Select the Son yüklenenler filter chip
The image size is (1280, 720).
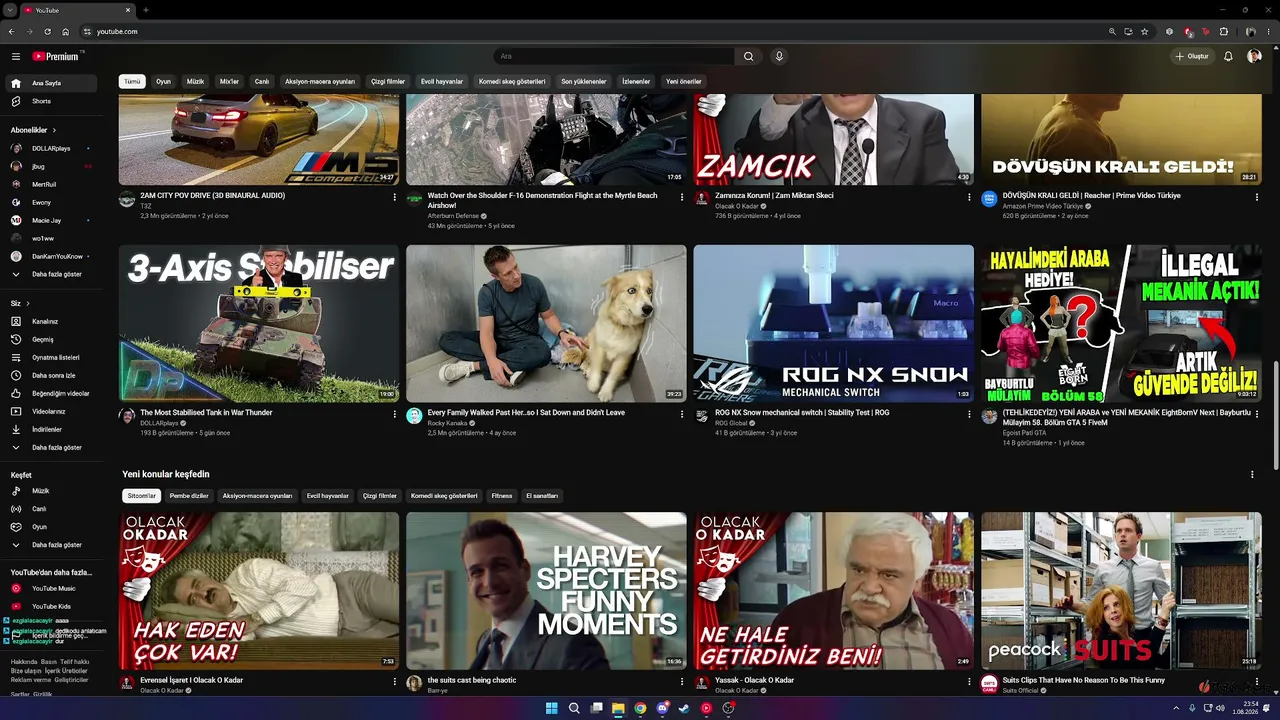tap(583, 82)
